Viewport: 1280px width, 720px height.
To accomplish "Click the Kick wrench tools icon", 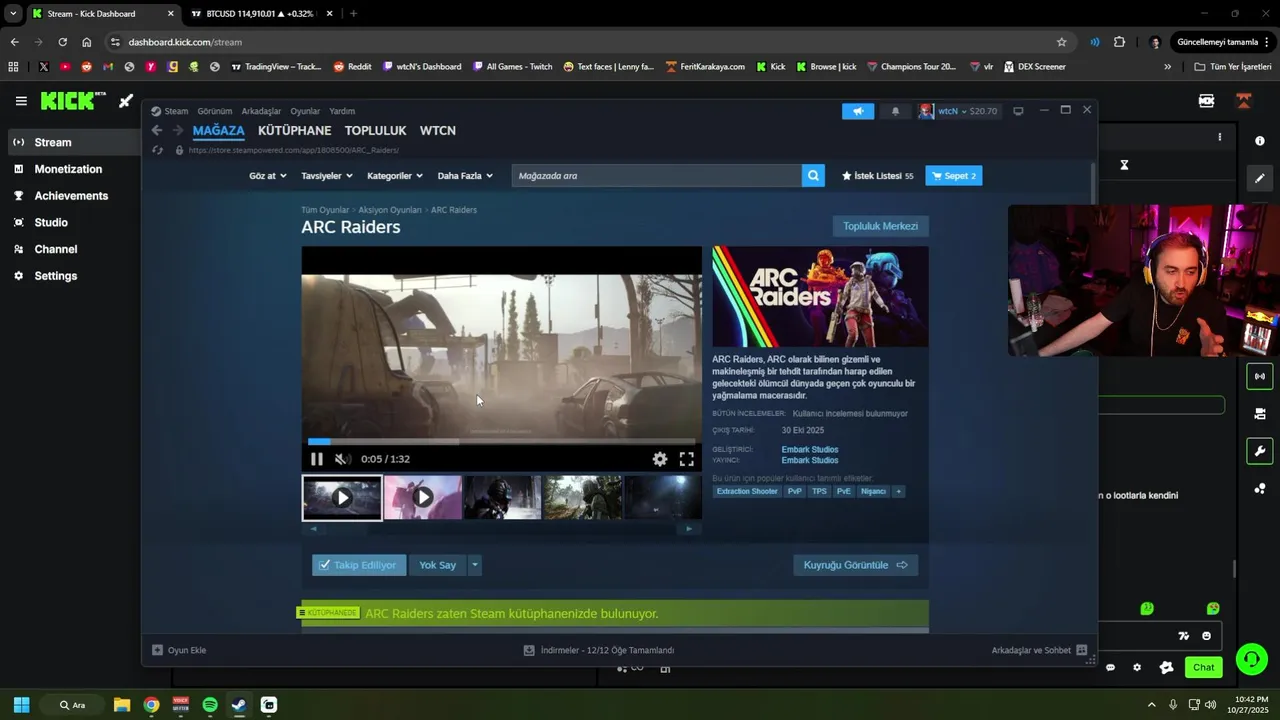I will [x=1260, y=450].
